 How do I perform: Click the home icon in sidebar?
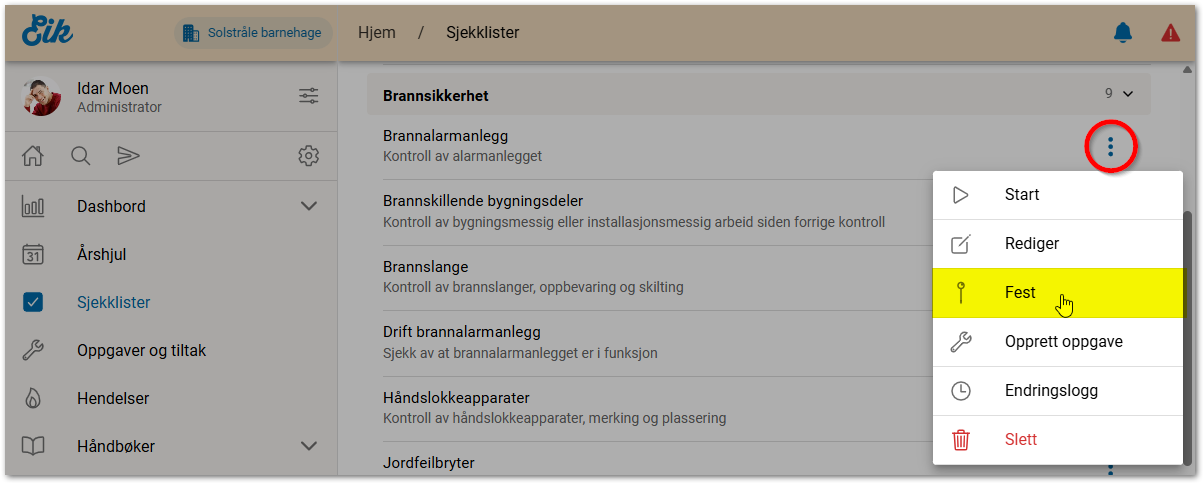[x=33, y=156]
